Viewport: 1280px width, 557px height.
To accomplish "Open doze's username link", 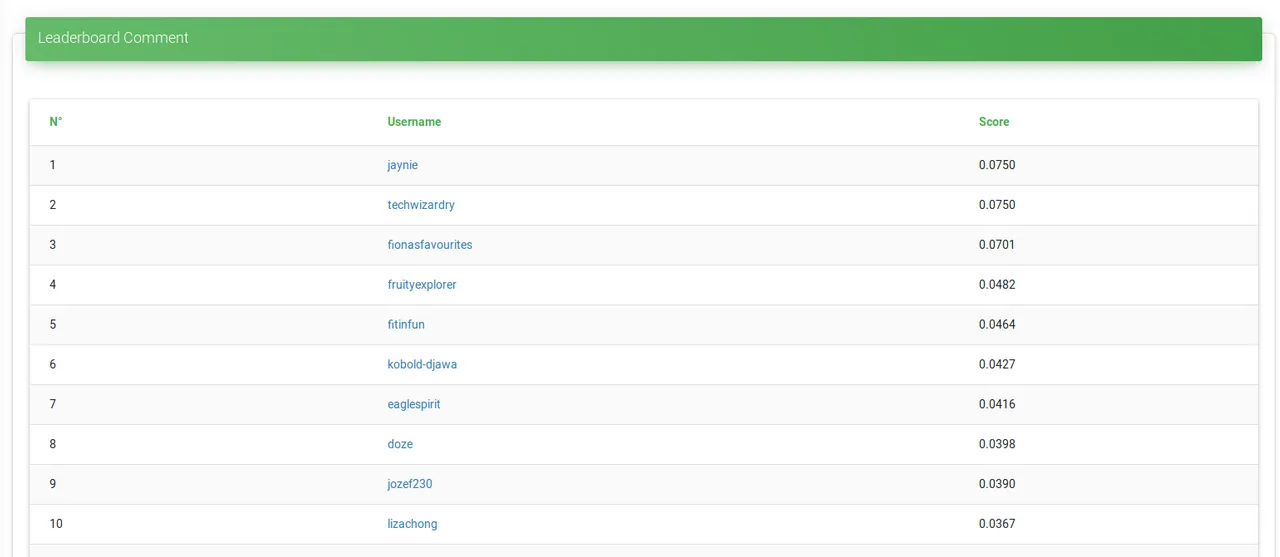I will pyautogui.click(x=400, y=444).
